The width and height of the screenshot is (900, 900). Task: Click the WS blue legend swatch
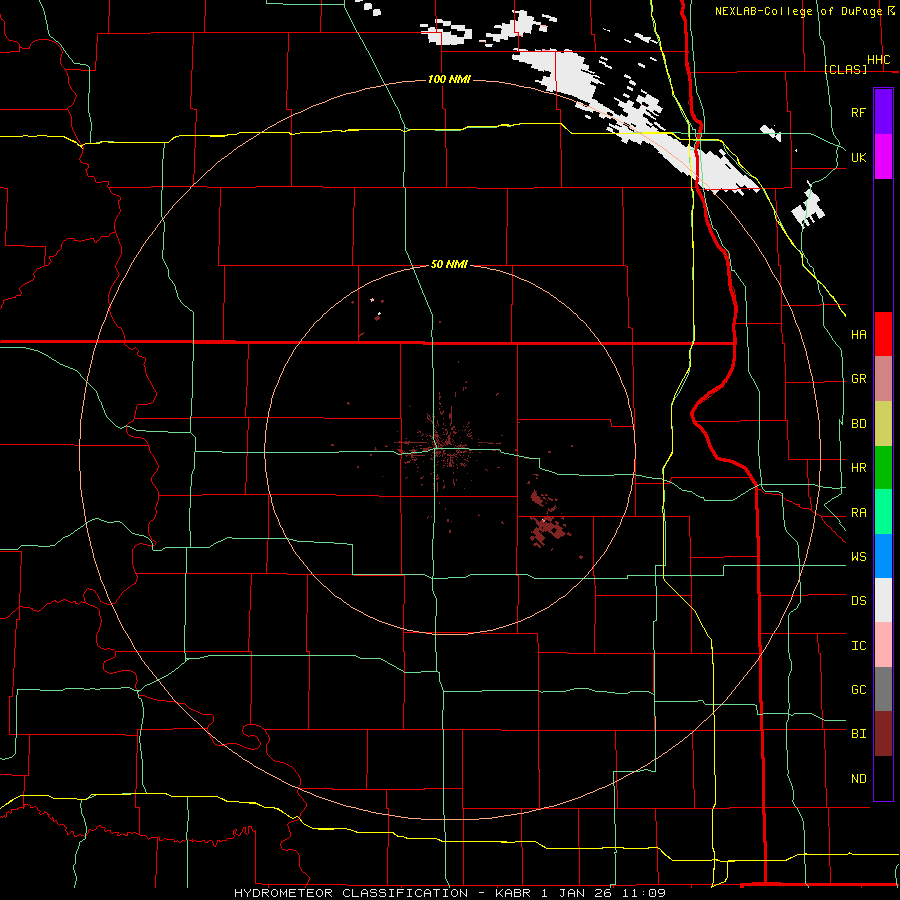[883, 556]
